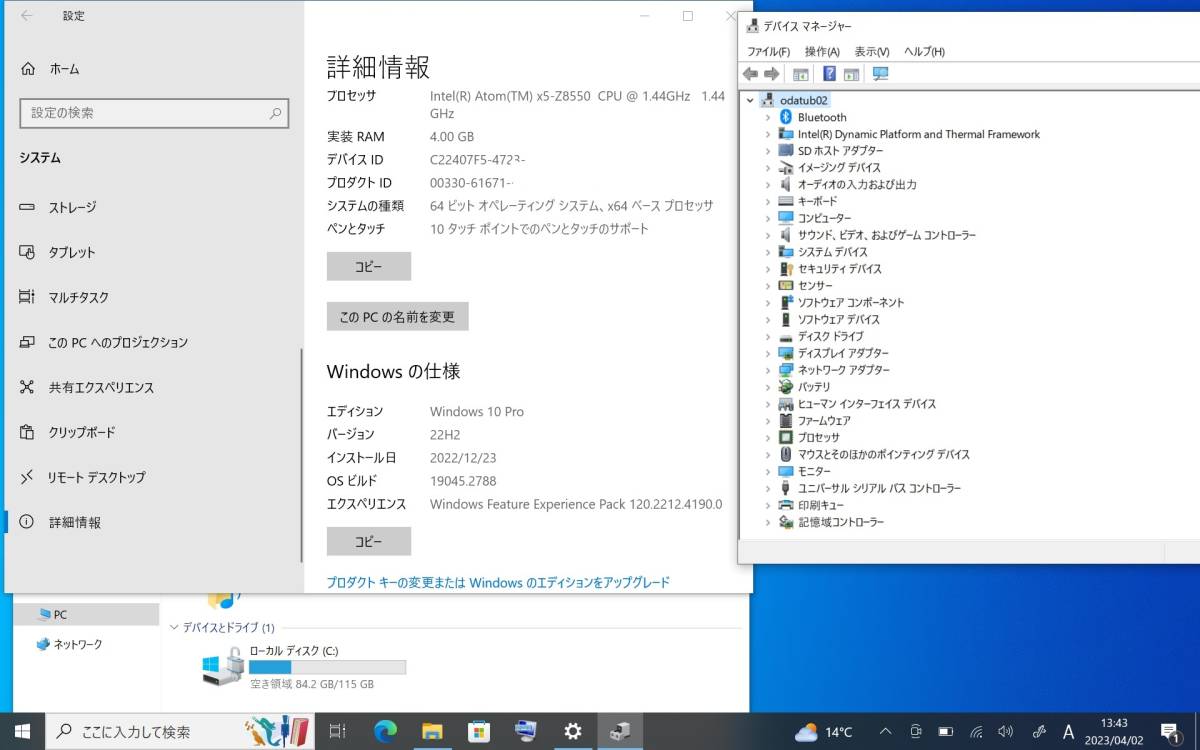The image size is (1200, 750).
Task: Expand the ディスプレイ アダプター node
Action: (768, 353)
